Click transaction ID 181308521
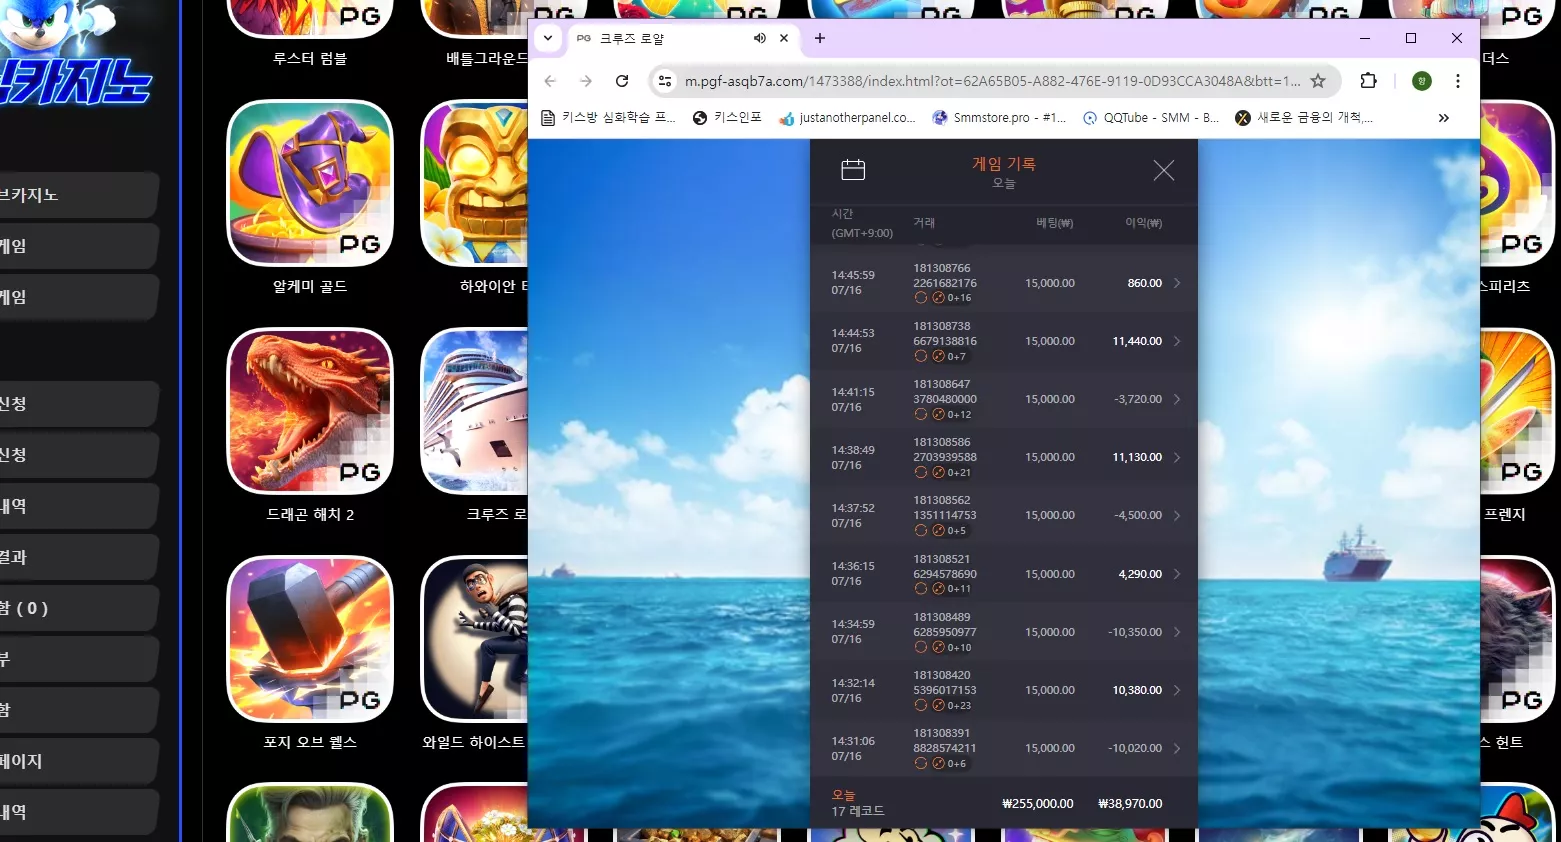This screenshot has width=1561, height=842. point(942,559)
